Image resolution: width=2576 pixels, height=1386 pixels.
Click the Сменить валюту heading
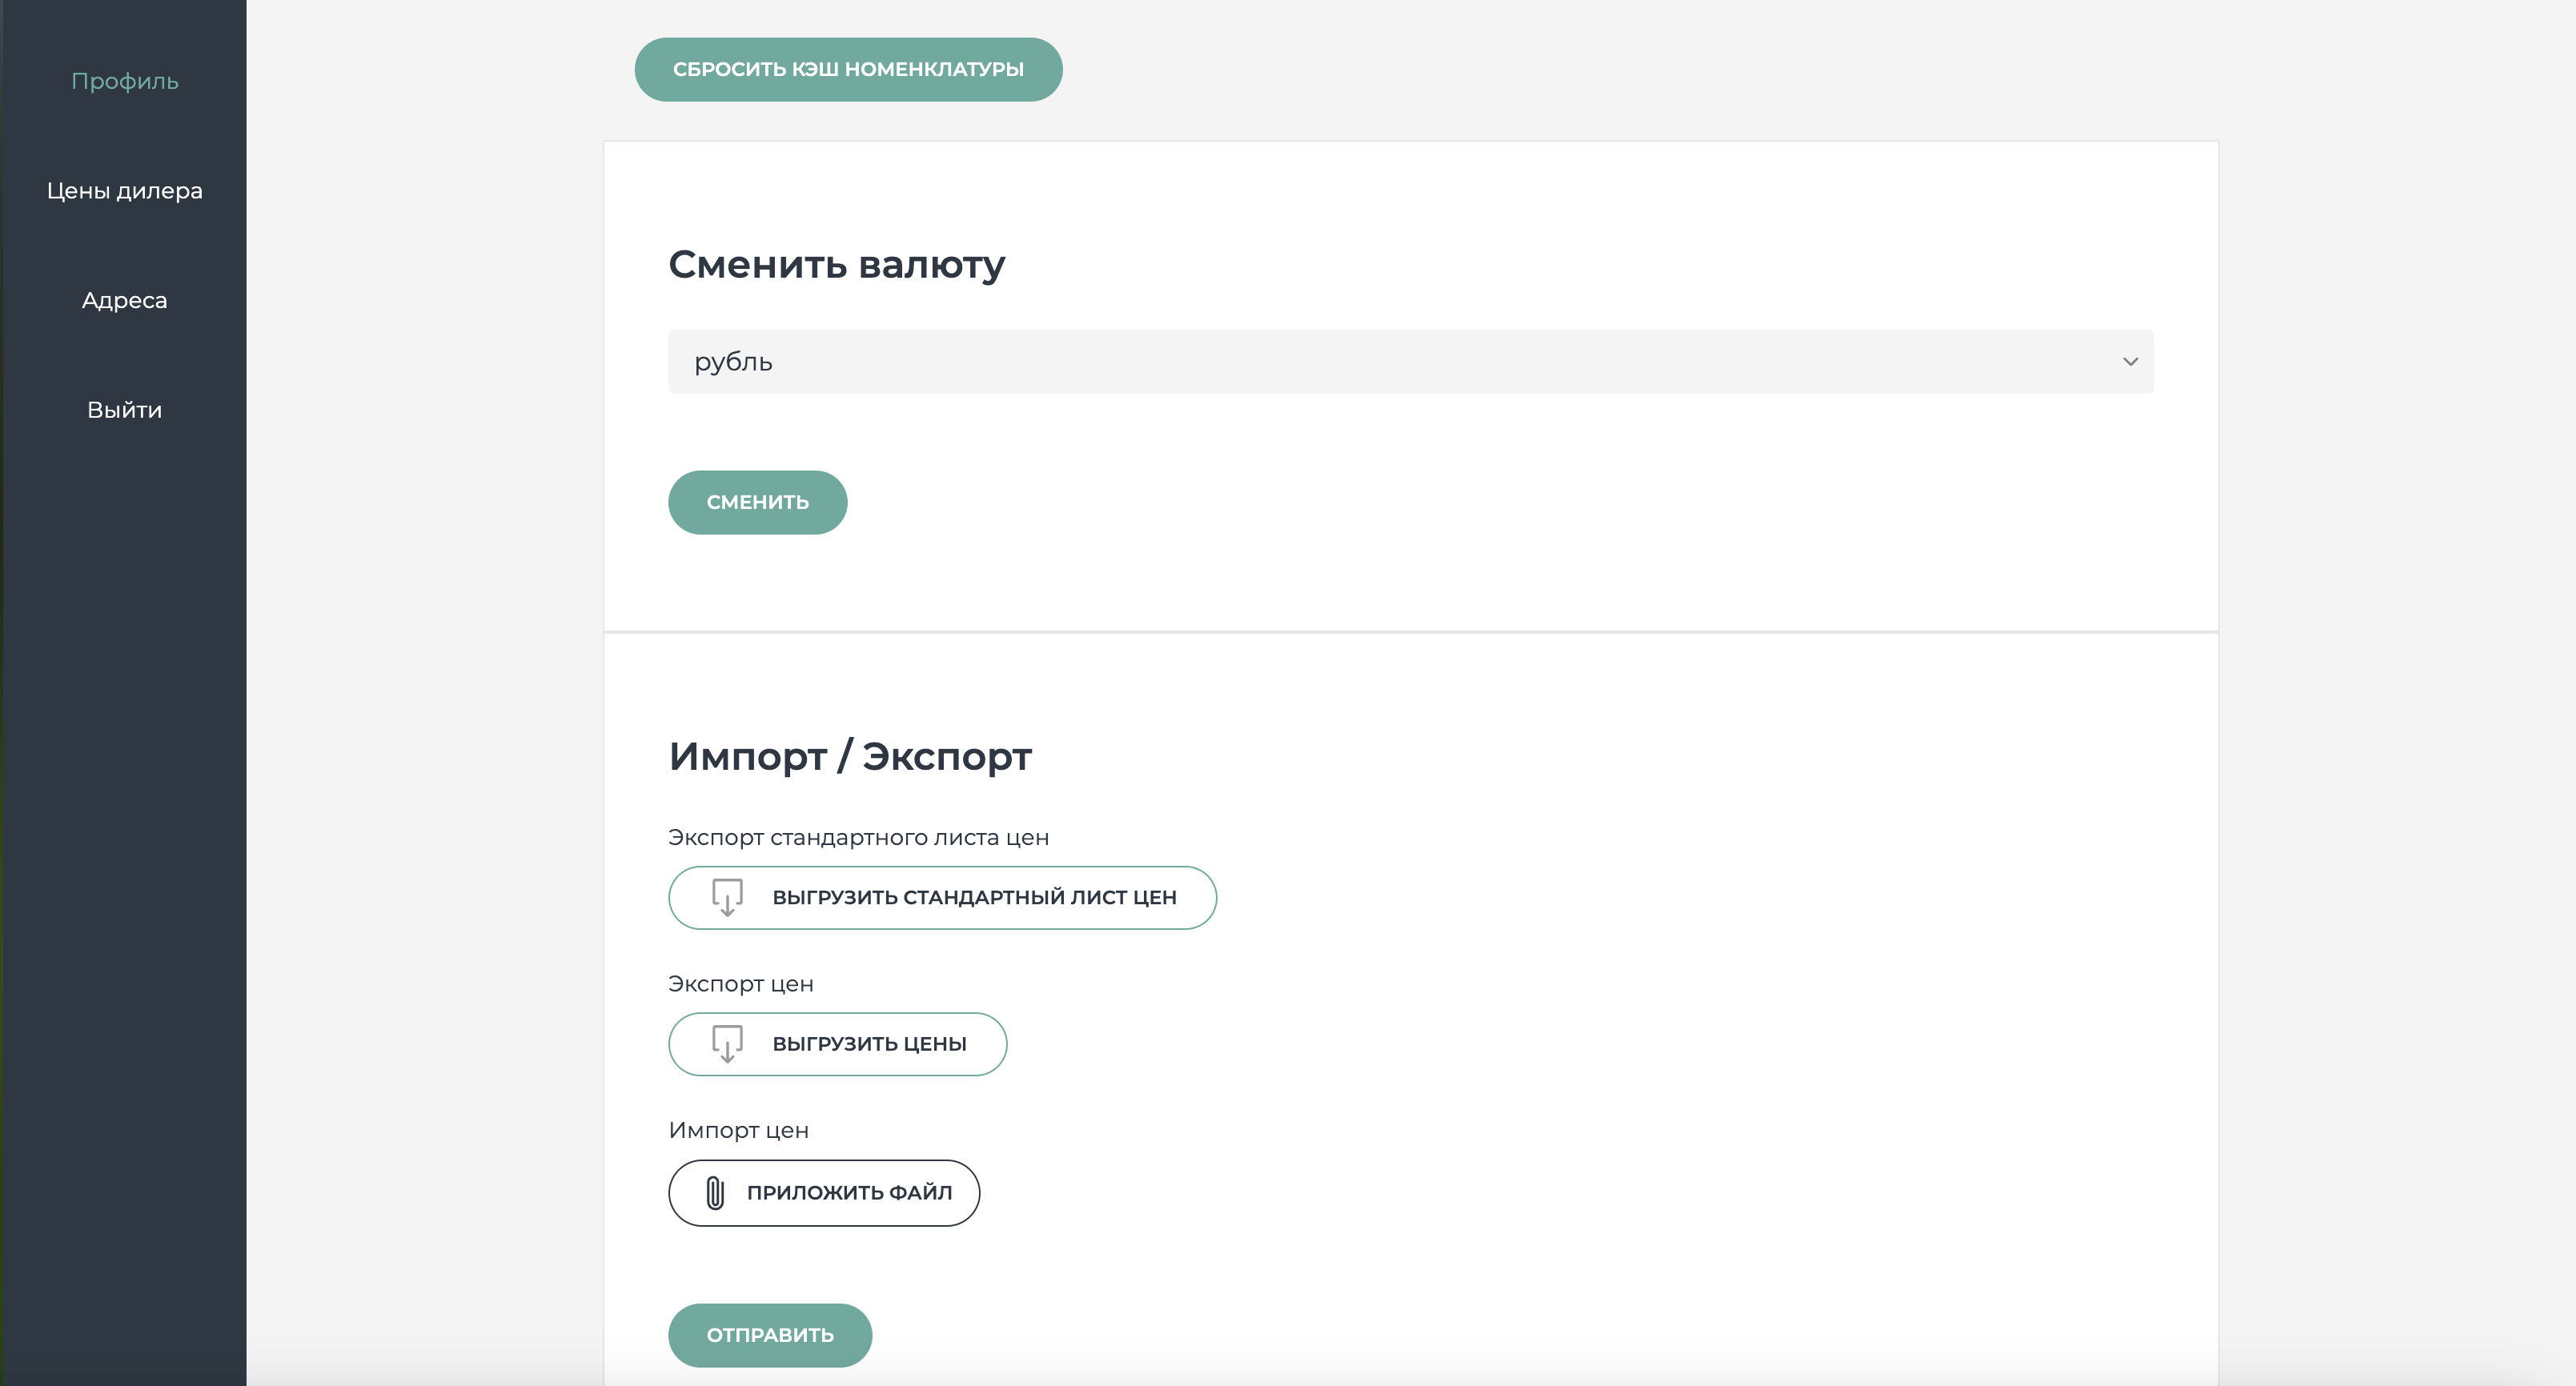(837, 265)
